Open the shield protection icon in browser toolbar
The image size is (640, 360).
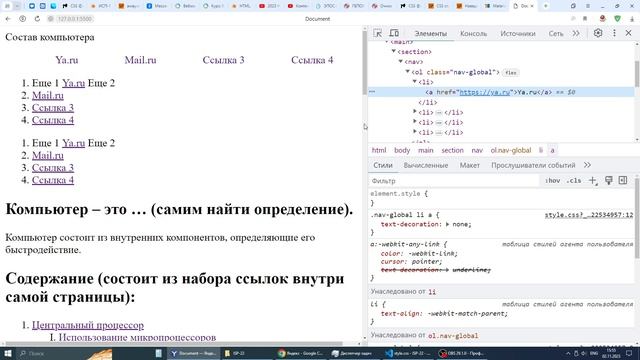pyautogui.click(x=618, y=19)
